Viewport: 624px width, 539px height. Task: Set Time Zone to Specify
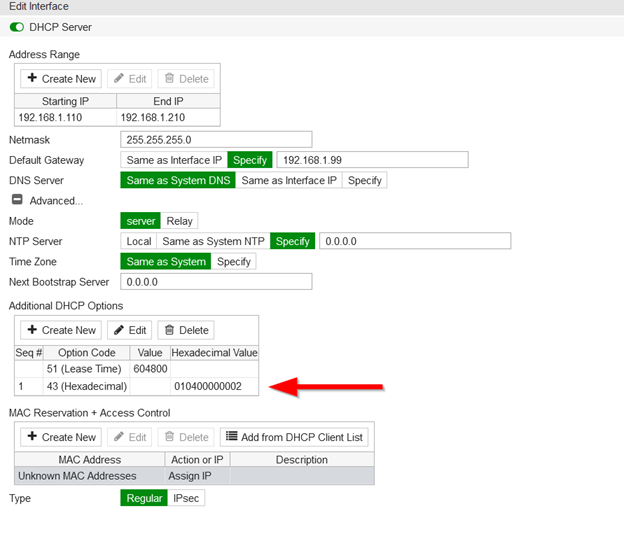point(234,261)
